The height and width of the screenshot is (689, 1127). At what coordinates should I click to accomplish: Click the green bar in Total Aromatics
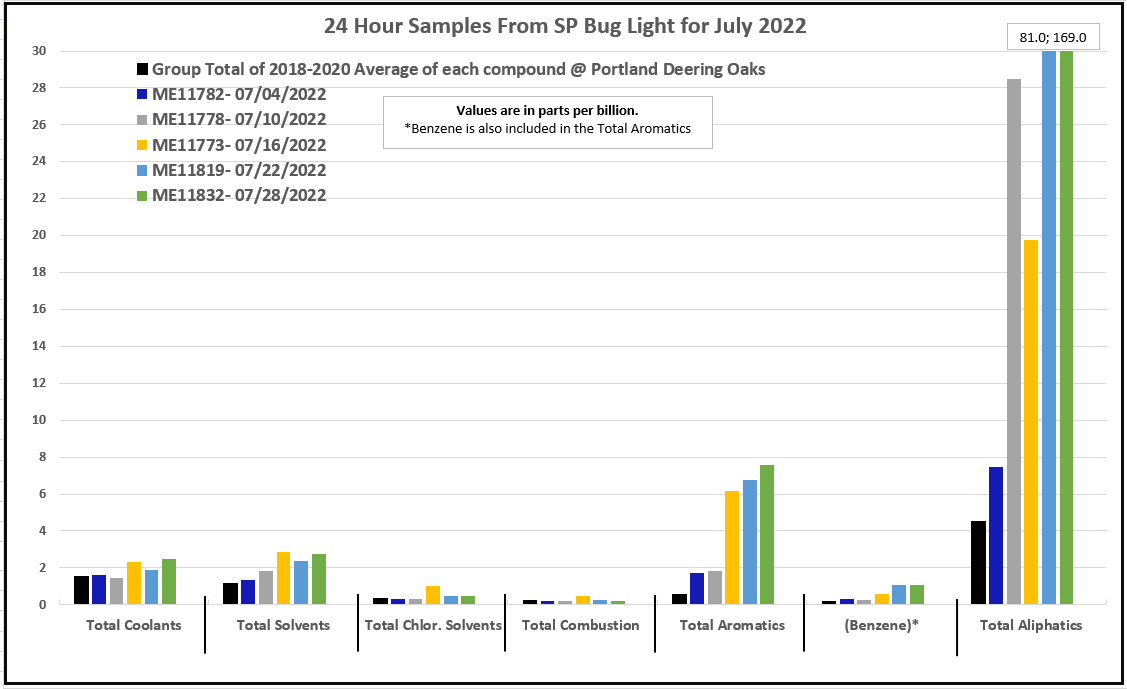(767, 535)
